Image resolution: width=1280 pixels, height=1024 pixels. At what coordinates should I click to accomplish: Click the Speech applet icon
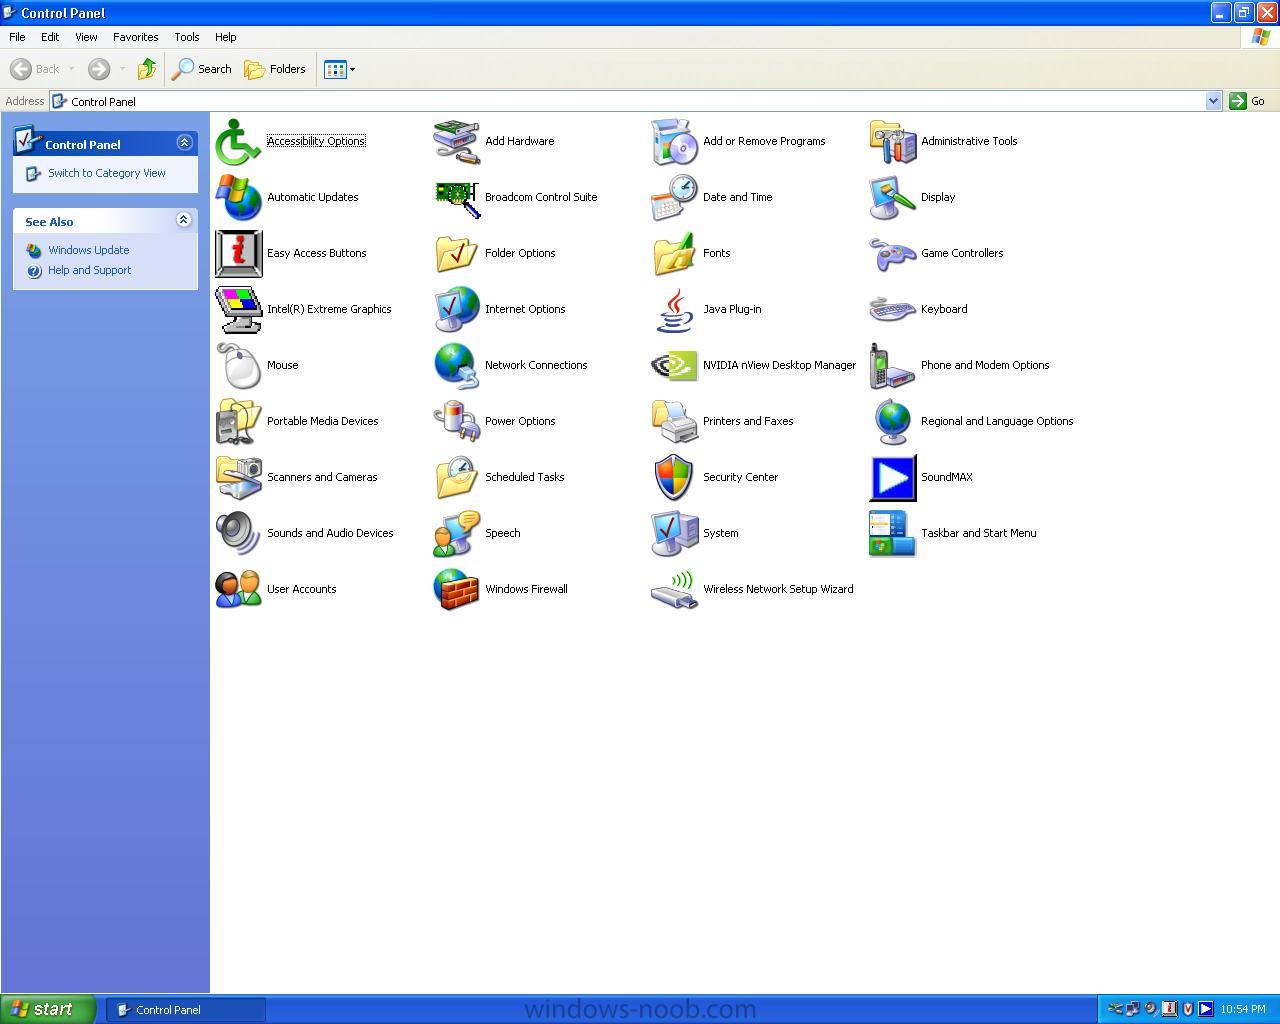click(456, 533)
